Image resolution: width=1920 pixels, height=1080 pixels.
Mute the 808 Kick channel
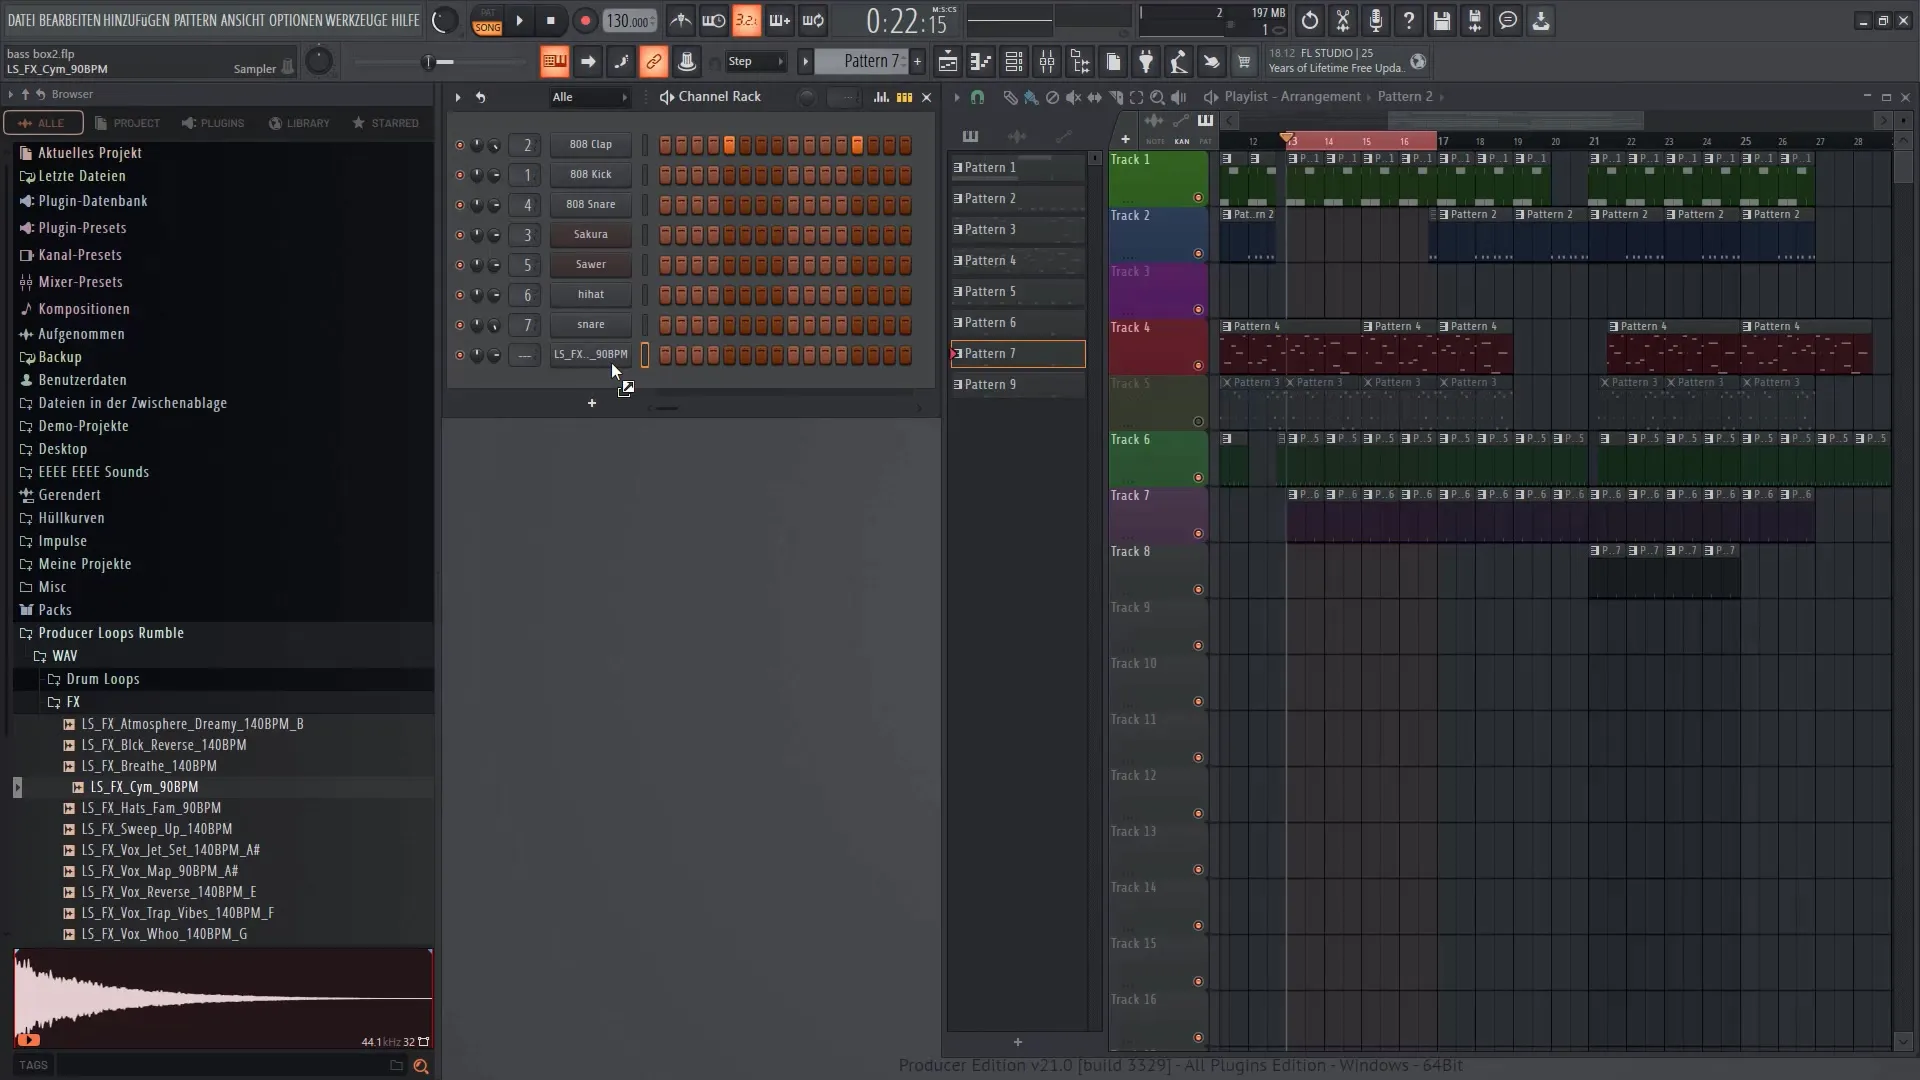pos(459,175)
